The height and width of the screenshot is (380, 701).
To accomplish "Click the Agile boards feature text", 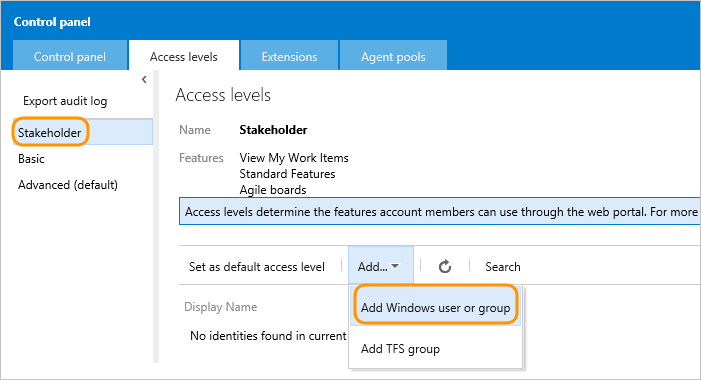I will [x=273, y=190].
